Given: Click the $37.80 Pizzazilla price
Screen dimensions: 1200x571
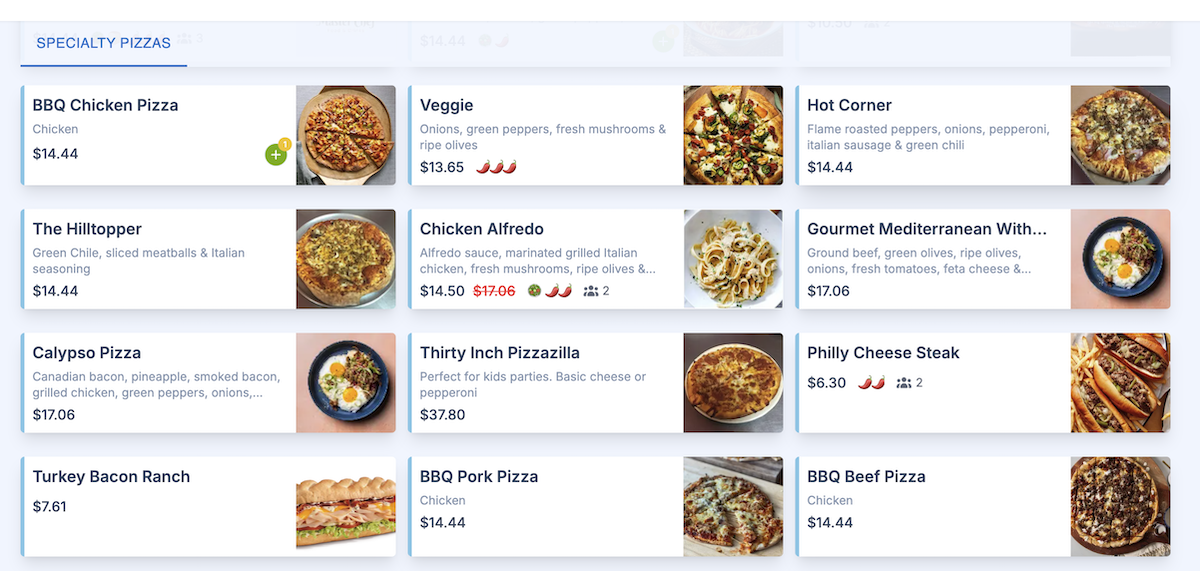Looking at the screenshot, I should click(442, 415).
